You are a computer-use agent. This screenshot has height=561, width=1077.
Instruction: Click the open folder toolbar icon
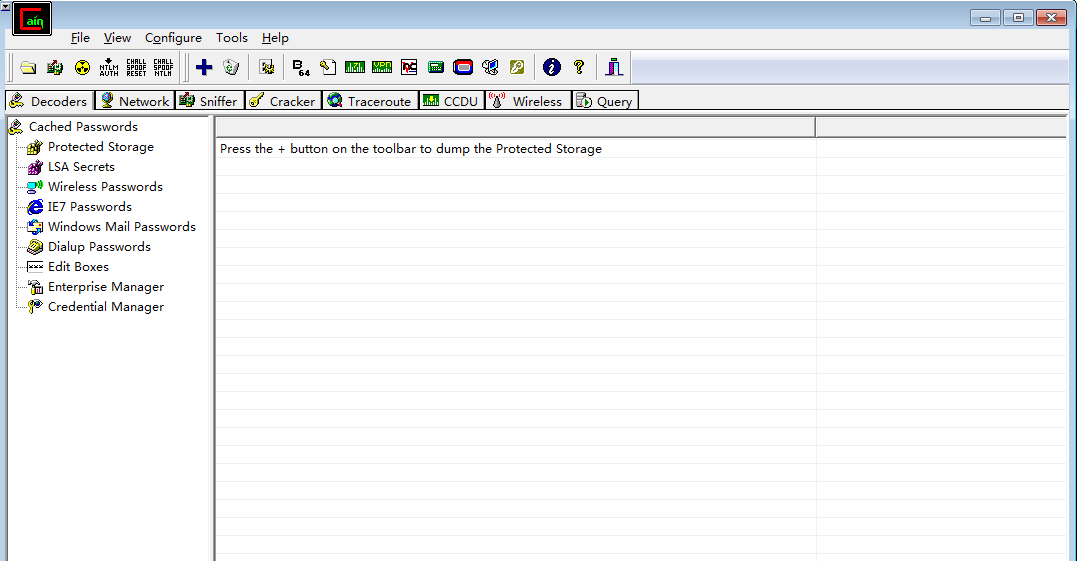[x=28, y=67]
